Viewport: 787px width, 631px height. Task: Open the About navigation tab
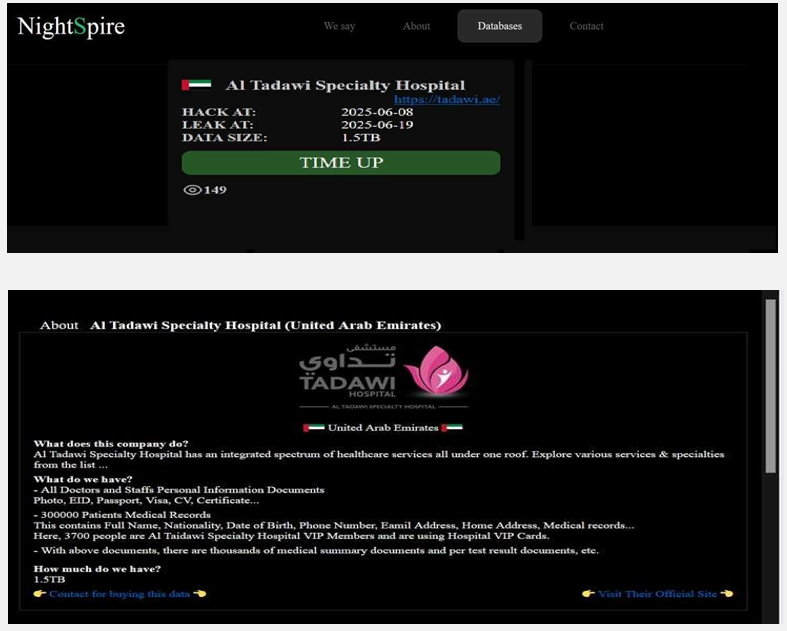416,26
